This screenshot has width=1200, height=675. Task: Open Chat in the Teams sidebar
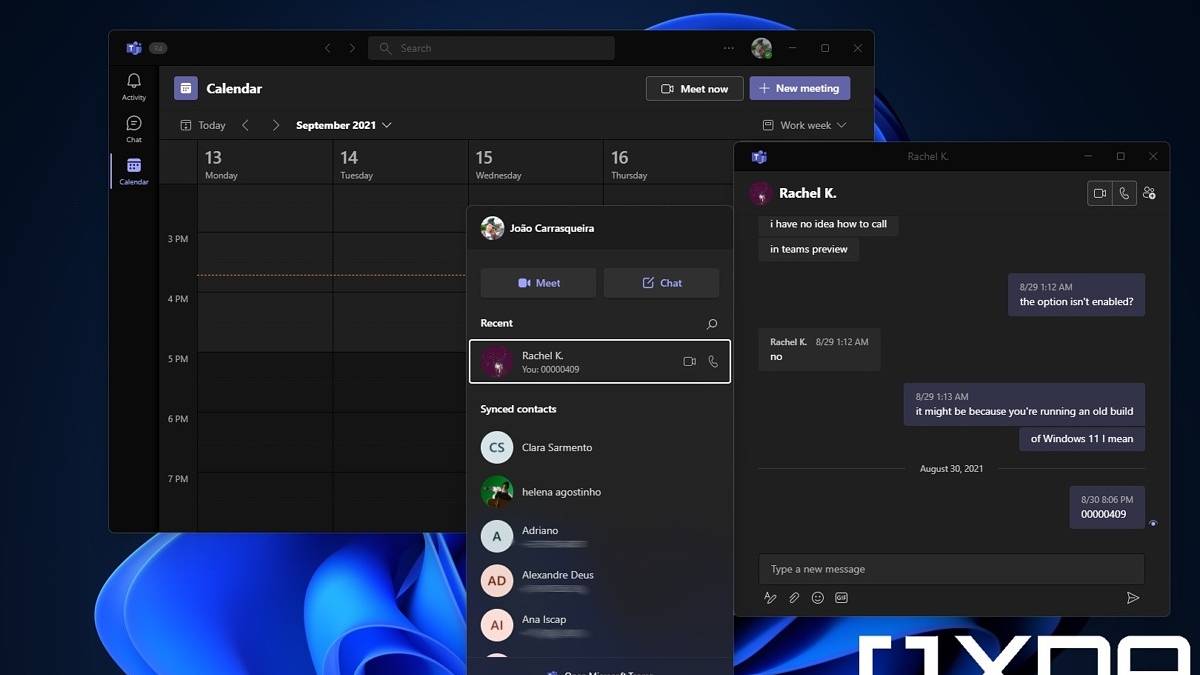pos(134,129)
